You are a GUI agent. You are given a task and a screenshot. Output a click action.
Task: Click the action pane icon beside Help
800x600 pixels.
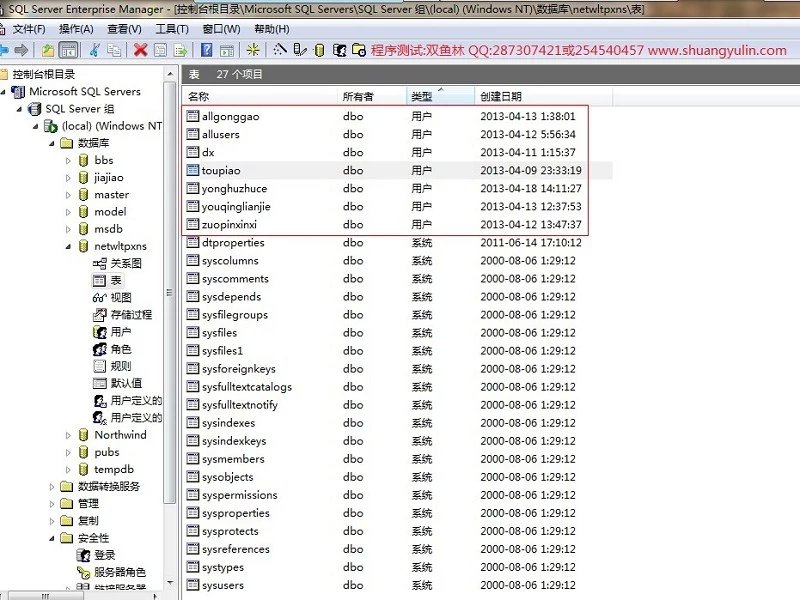227,50
